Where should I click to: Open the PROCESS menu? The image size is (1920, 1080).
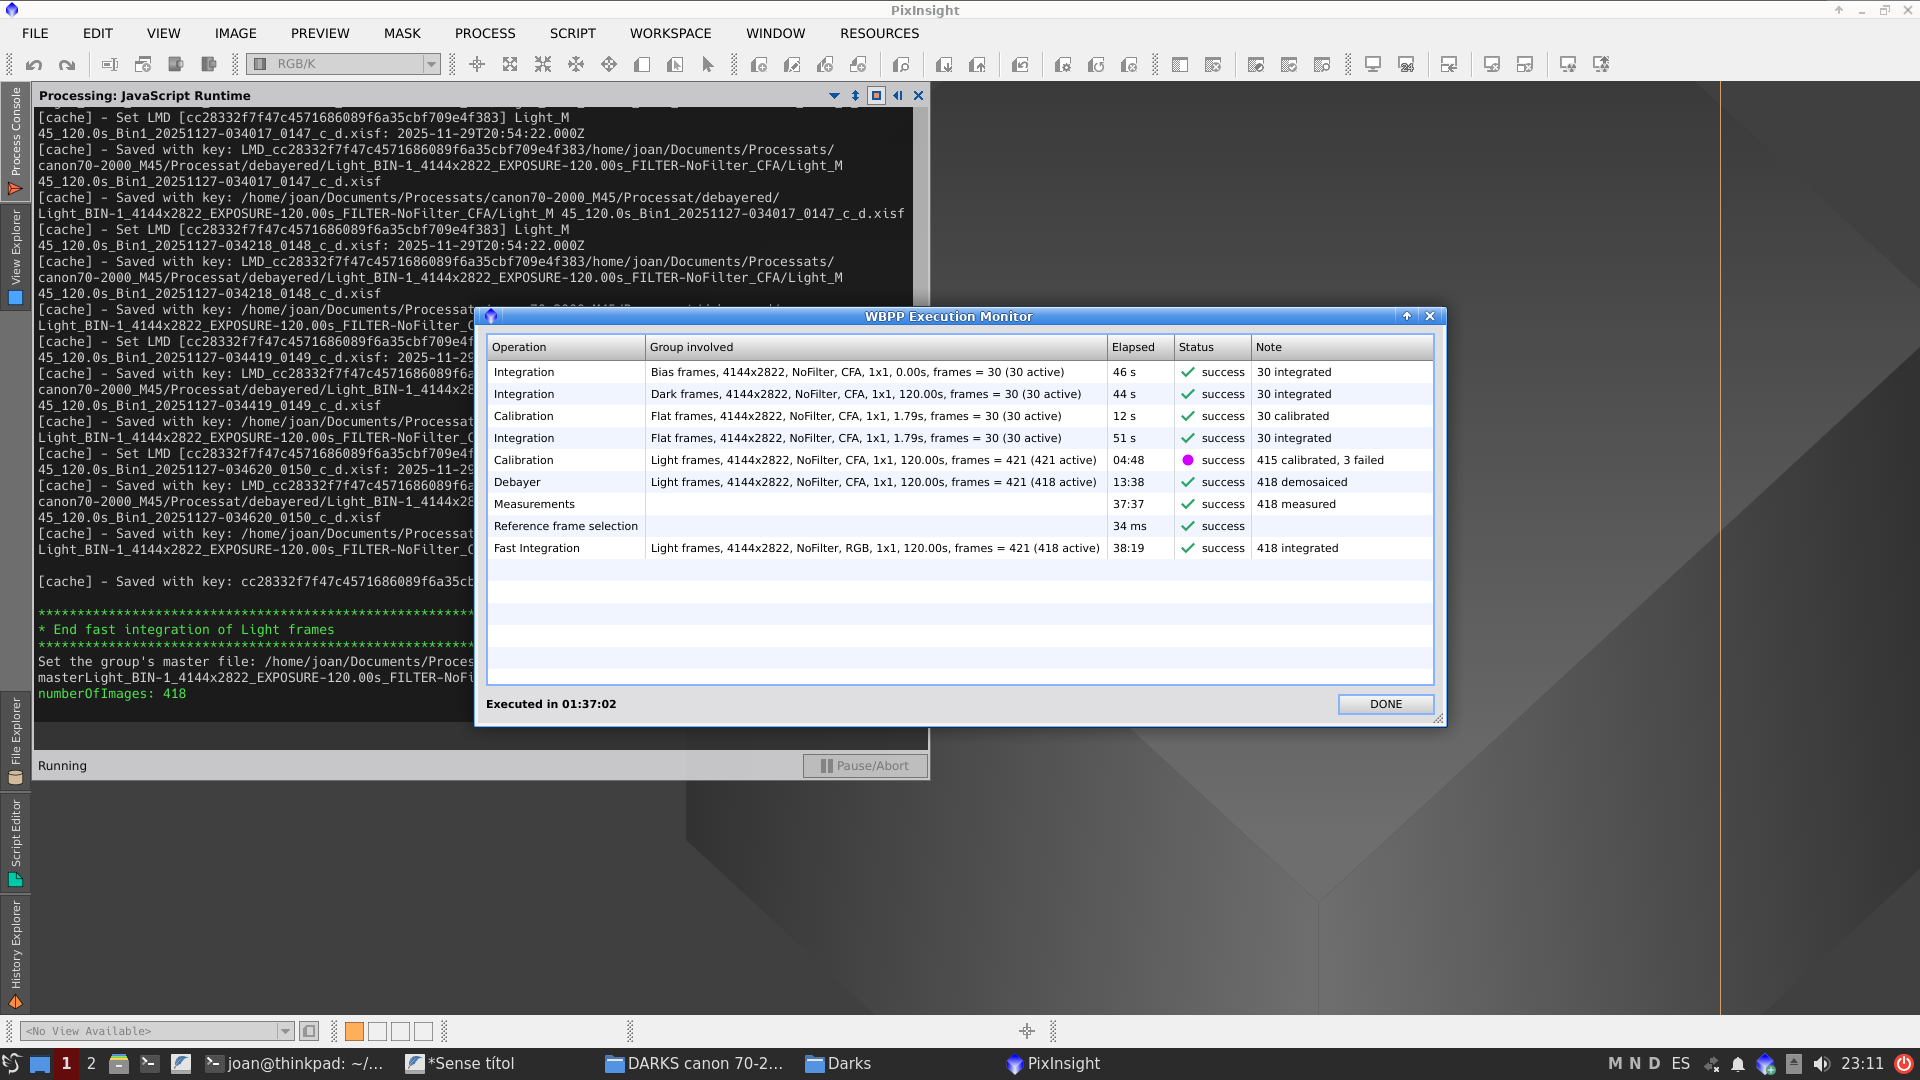(x=485, y=33)
